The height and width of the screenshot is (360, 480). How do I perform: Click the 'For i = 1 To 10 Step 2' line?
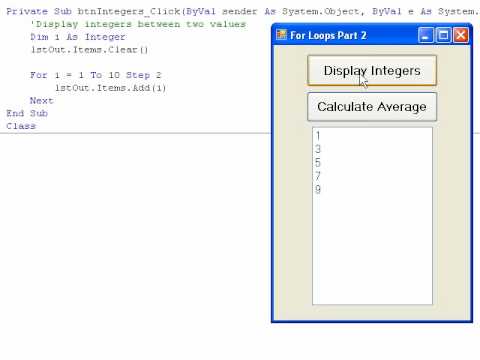tap(96, 75)
